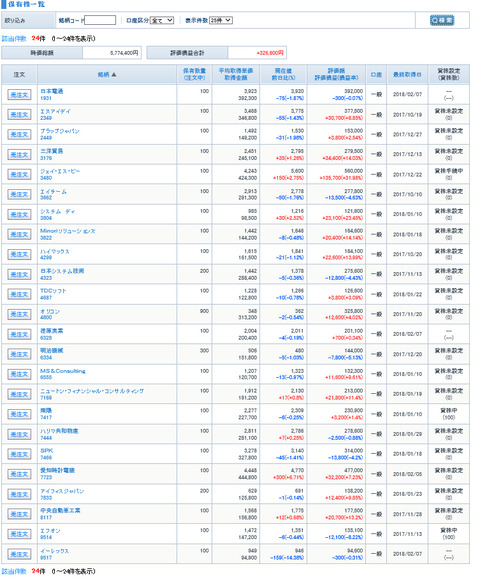Image resolution: width=480 pixels, height=578 pixels.
Task: Click the 最終取得日 column header
Action: 407,74
